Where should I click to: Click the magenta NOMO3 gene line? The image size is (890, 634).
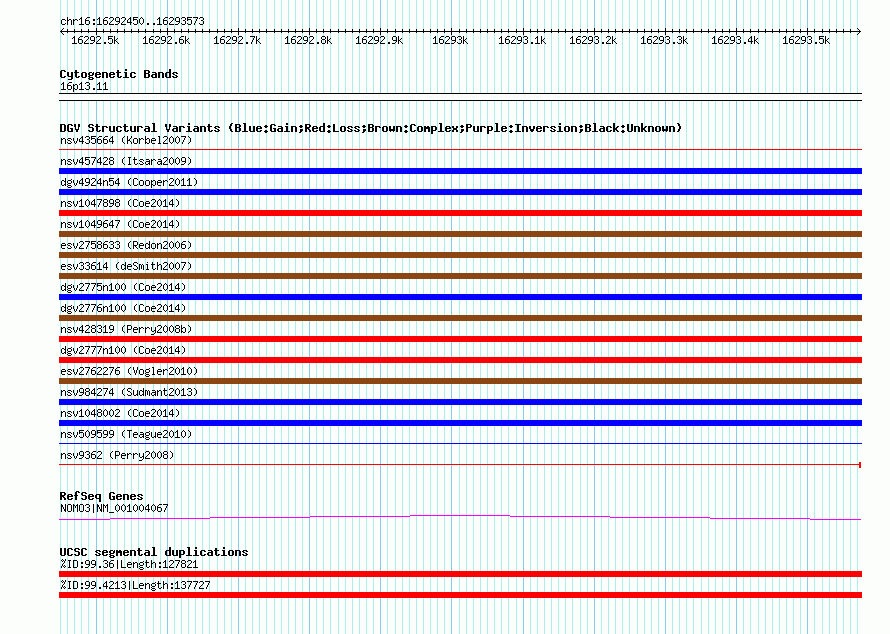(460, 516)
